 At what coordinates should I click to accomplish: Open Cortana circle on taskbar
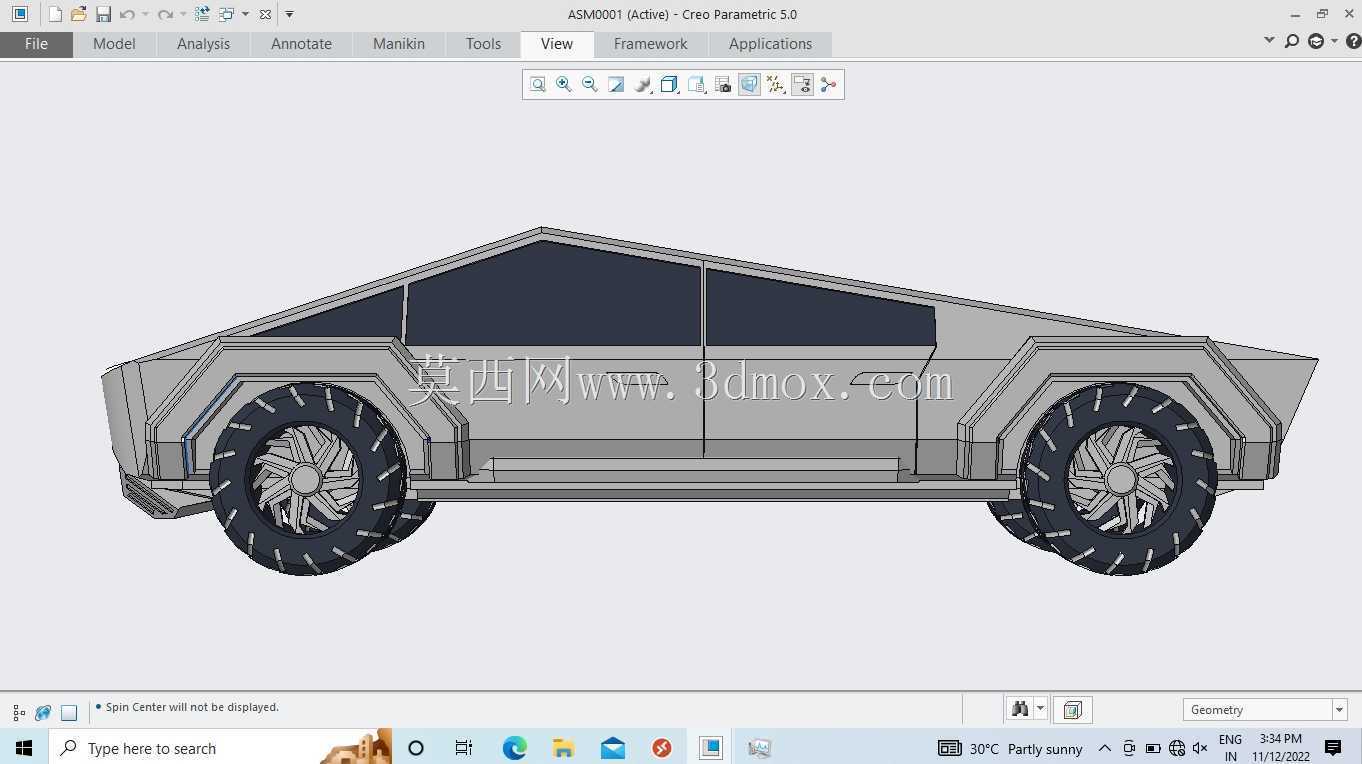[416, 748]
